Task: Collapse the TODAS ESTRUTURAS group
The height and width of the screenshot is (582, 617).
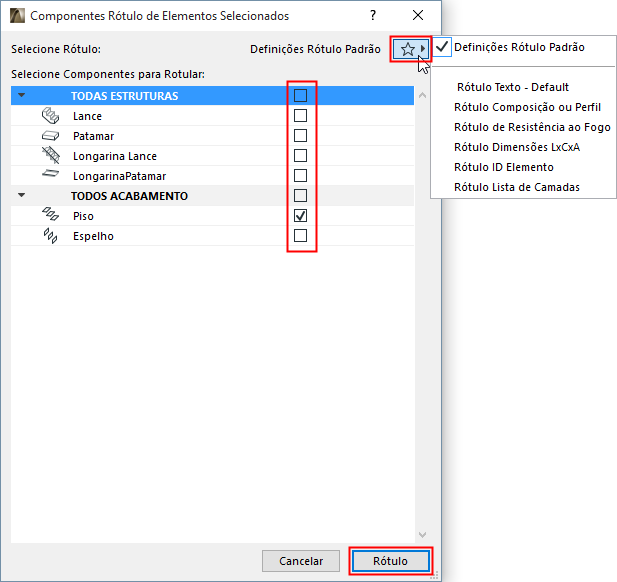Action: coord(22,95)
